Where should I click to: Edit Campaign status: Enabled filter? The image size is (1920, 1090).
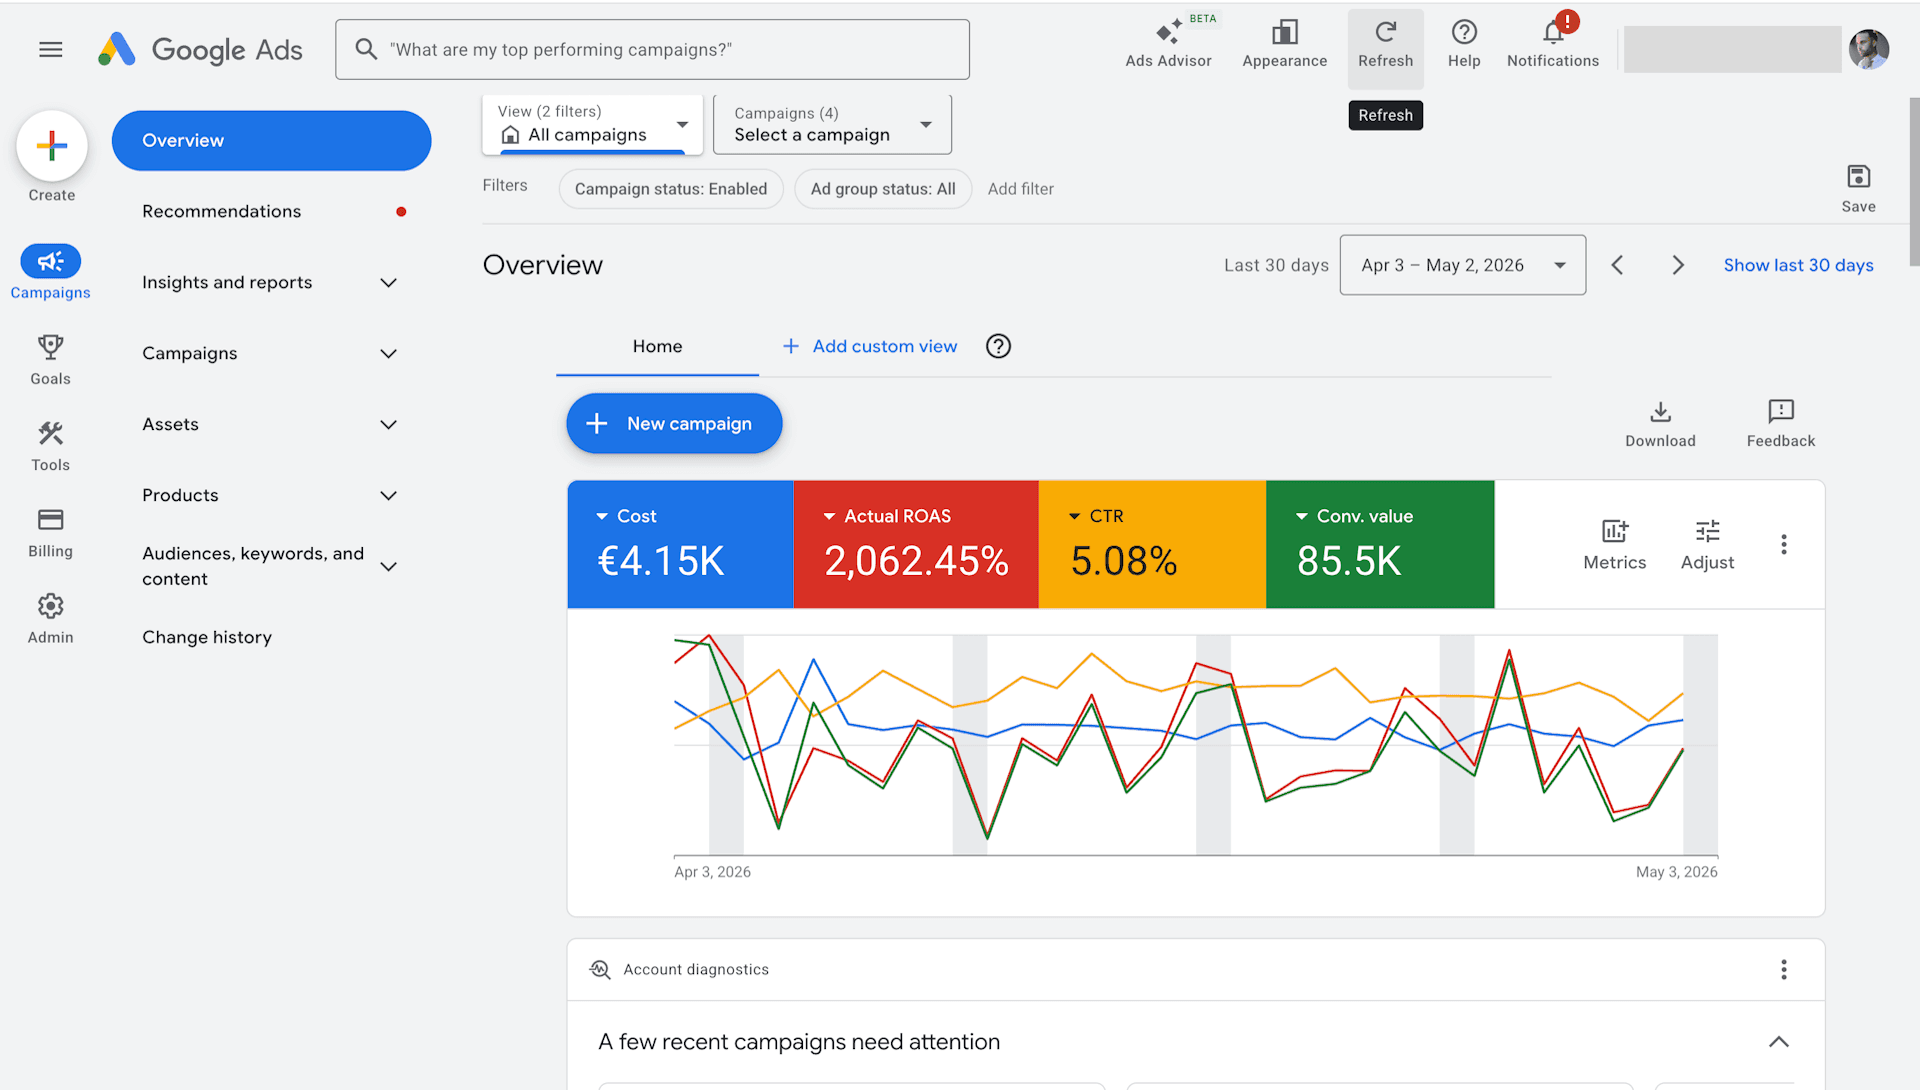pyautogui.click(x=671, y=189)
